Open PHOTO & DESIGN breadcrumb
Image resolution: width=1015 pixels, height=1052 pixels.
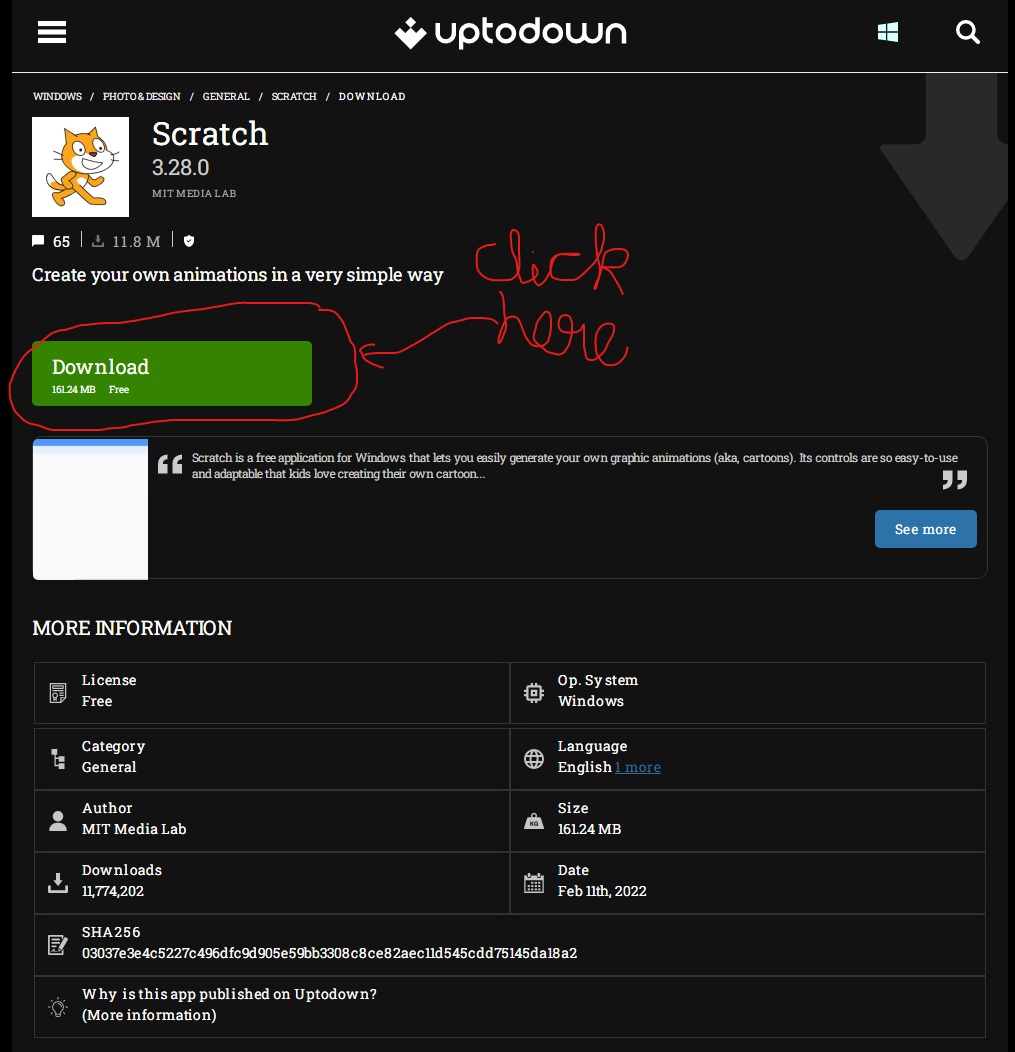point(142,97)
